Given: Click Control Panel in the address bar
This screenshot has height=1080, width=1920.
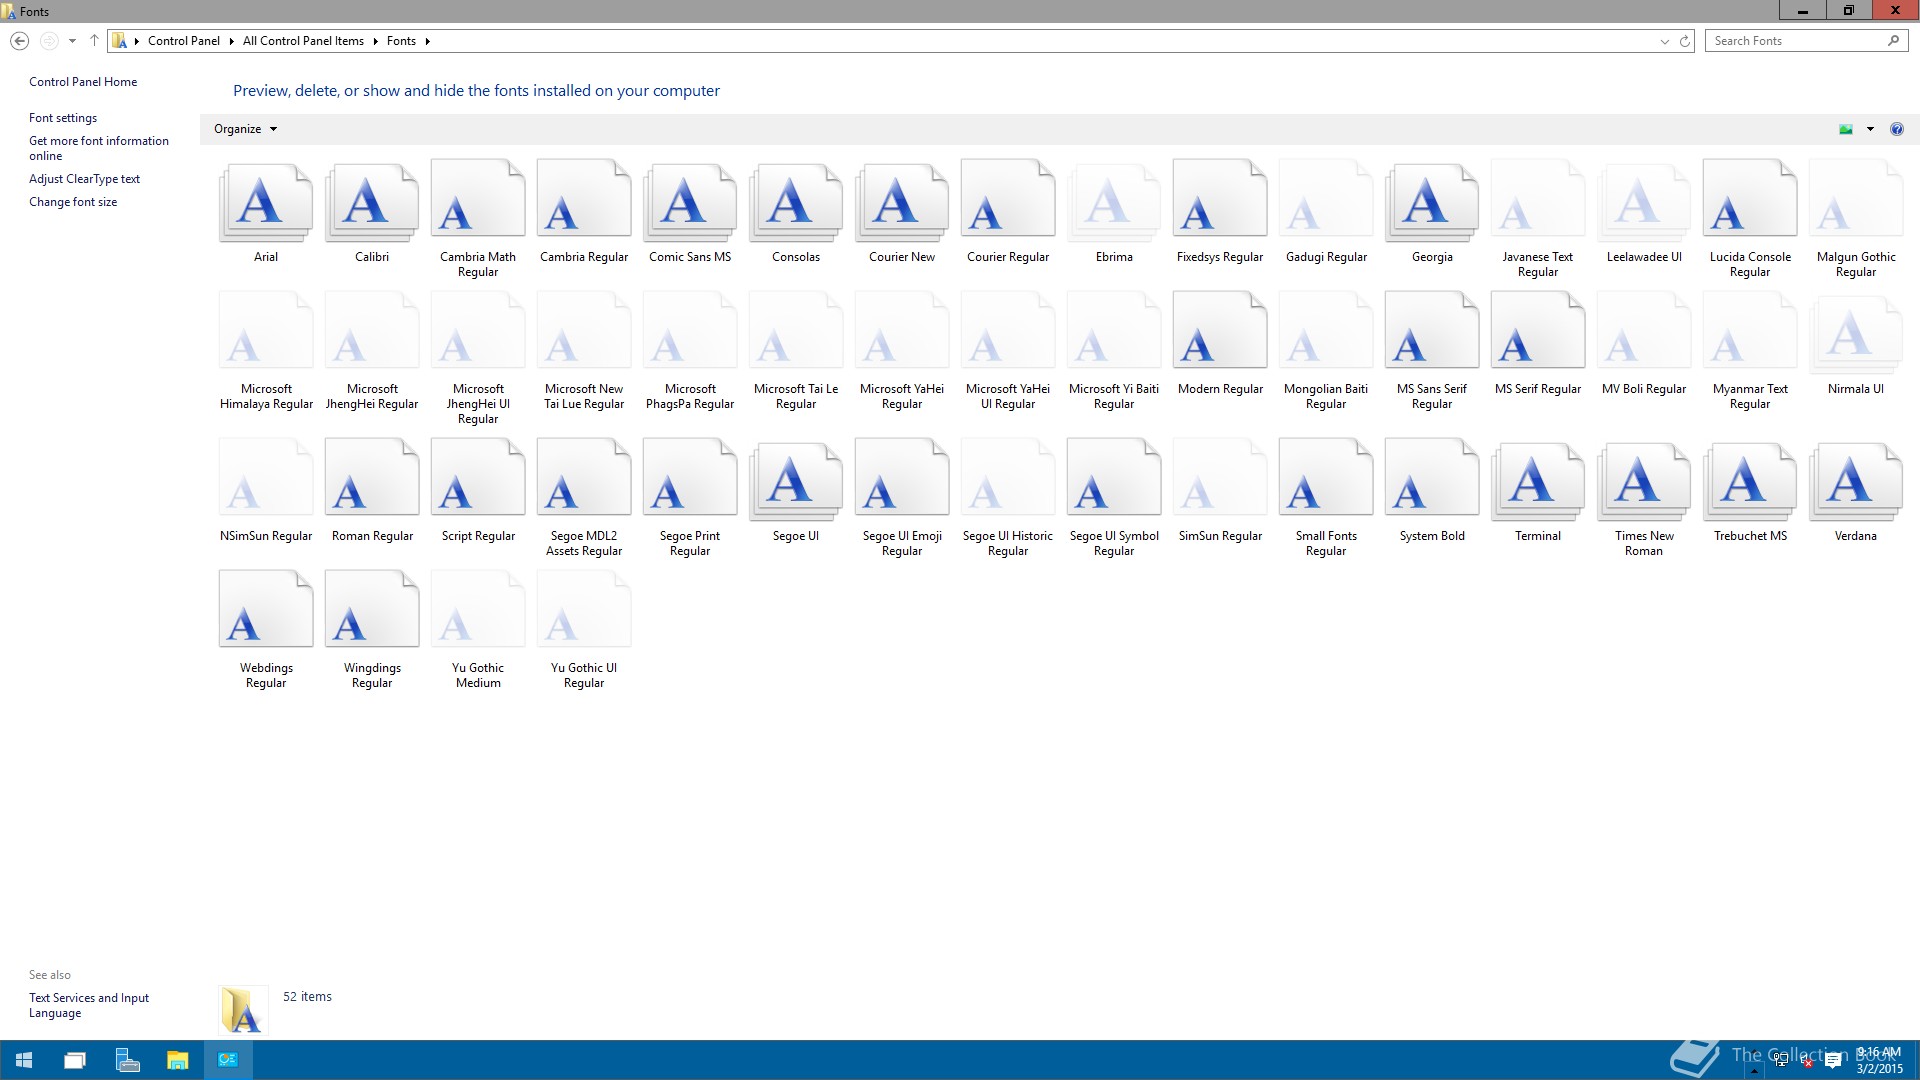Looking at the screenshot, I should tap(184, 41).
